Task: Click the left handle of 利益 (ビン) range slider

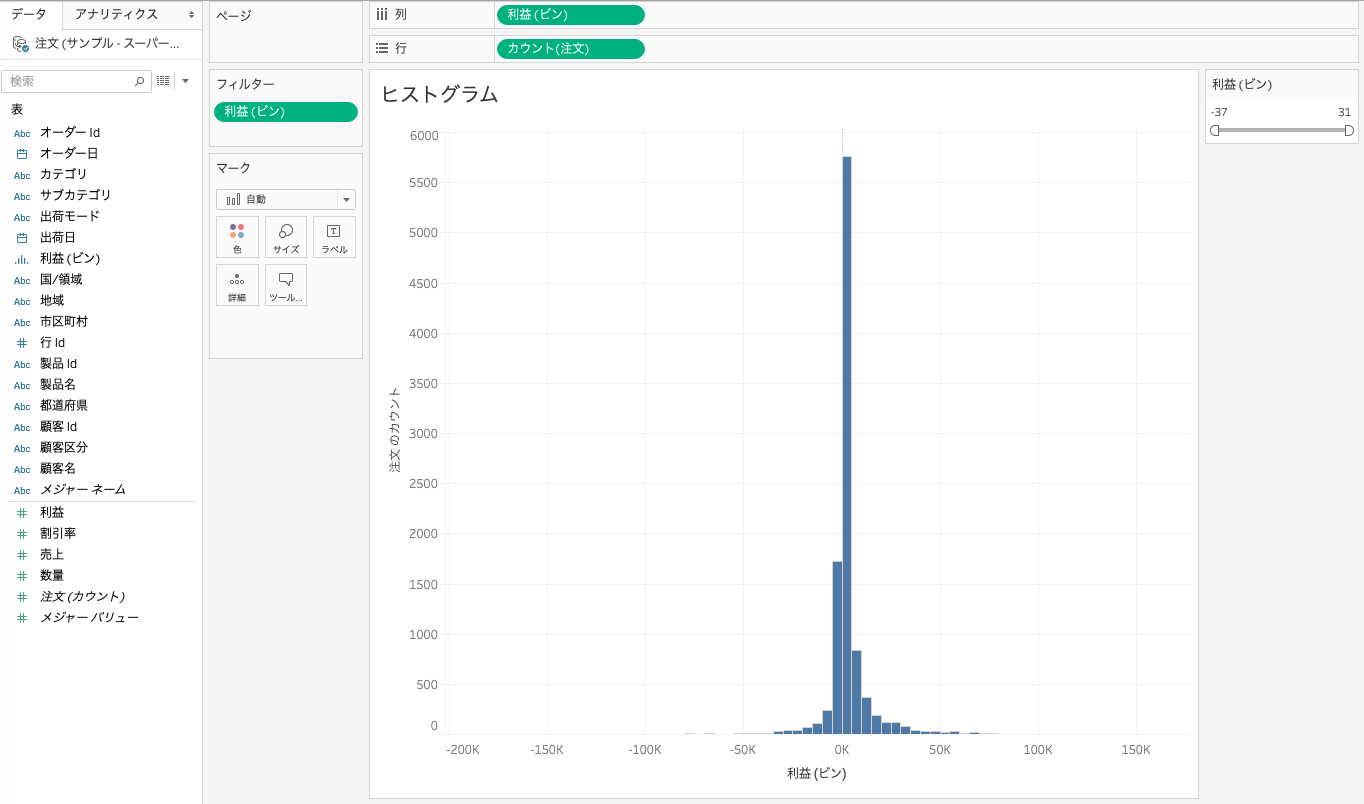Action: pos(1215,130)
